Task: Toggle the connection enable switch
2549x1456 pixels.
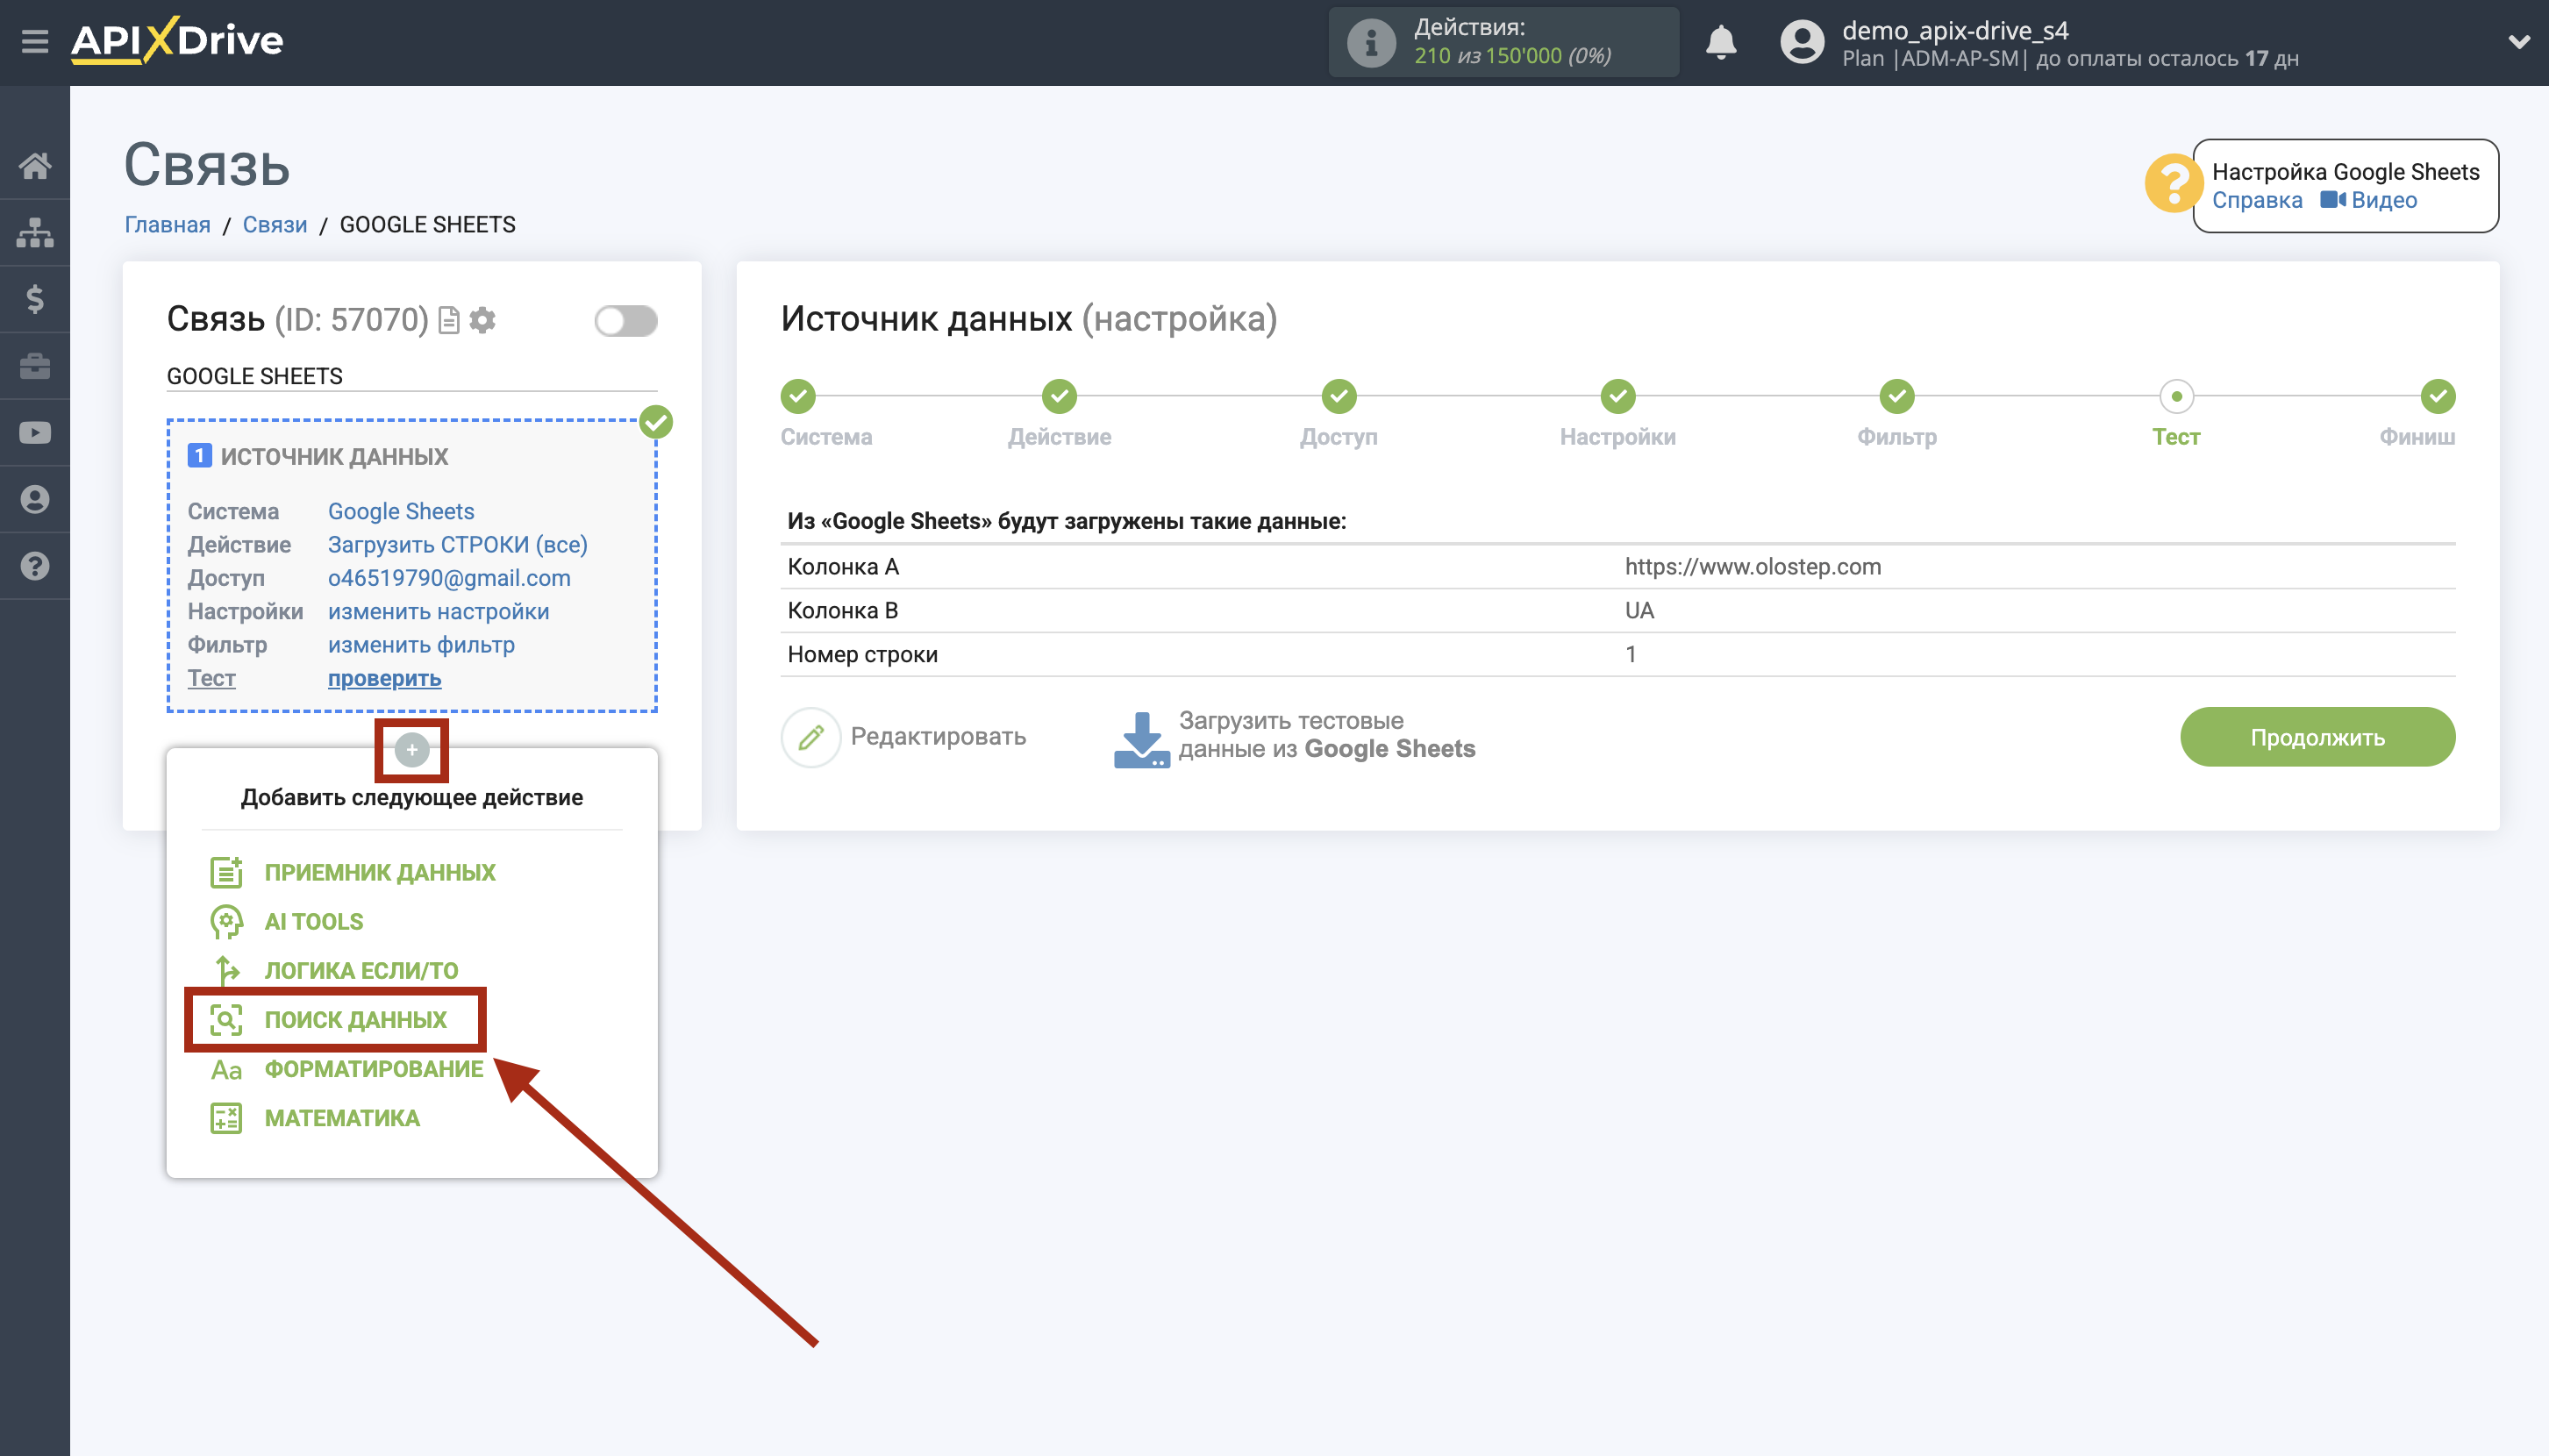Action: point(625,321)
